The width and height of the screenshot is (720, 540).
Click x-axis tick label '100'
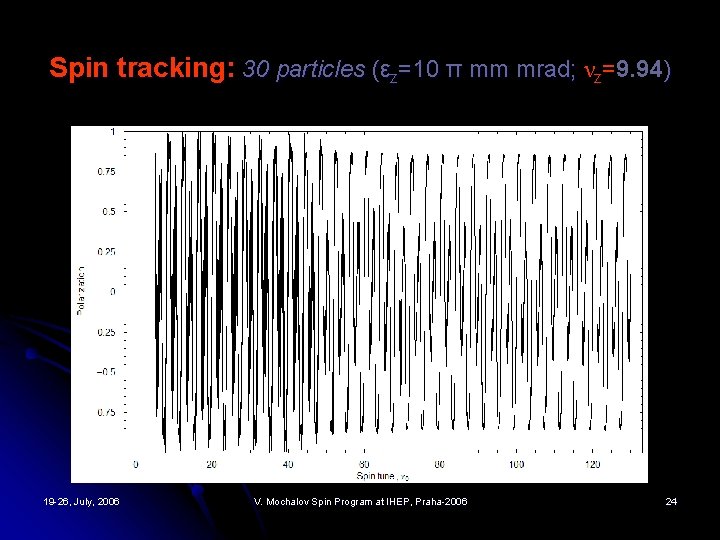click(516, 464)
